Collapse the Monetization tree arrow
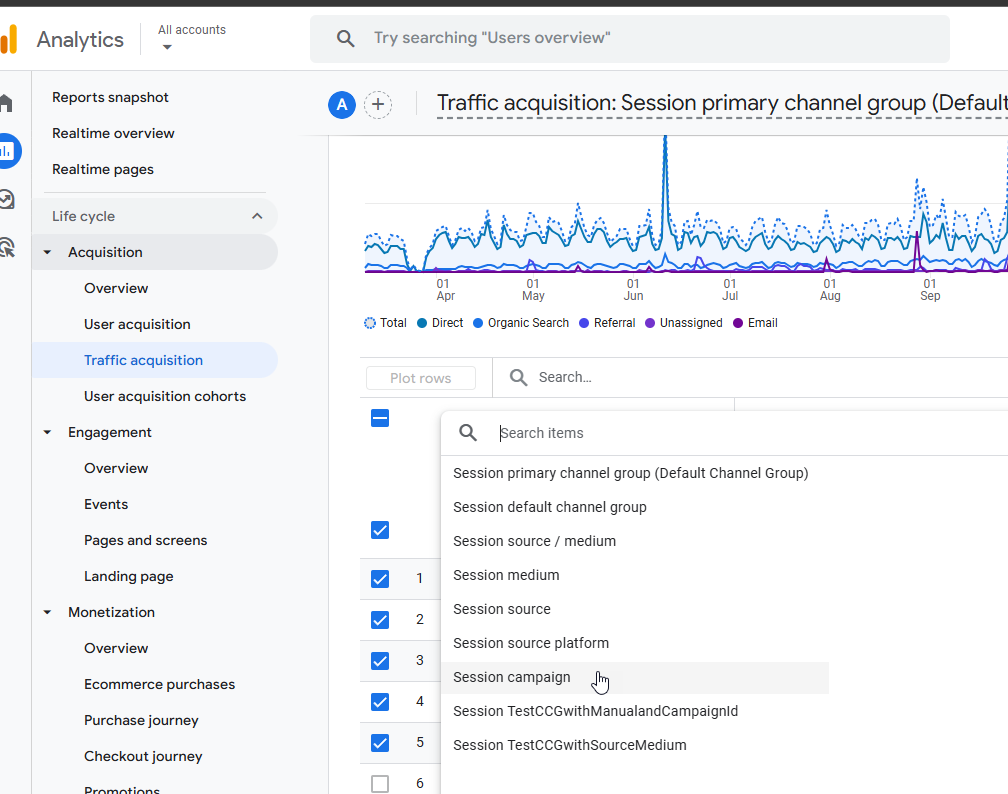Image resolution: width=1008 pixels, height=794 pixels. tap(47, 612)
